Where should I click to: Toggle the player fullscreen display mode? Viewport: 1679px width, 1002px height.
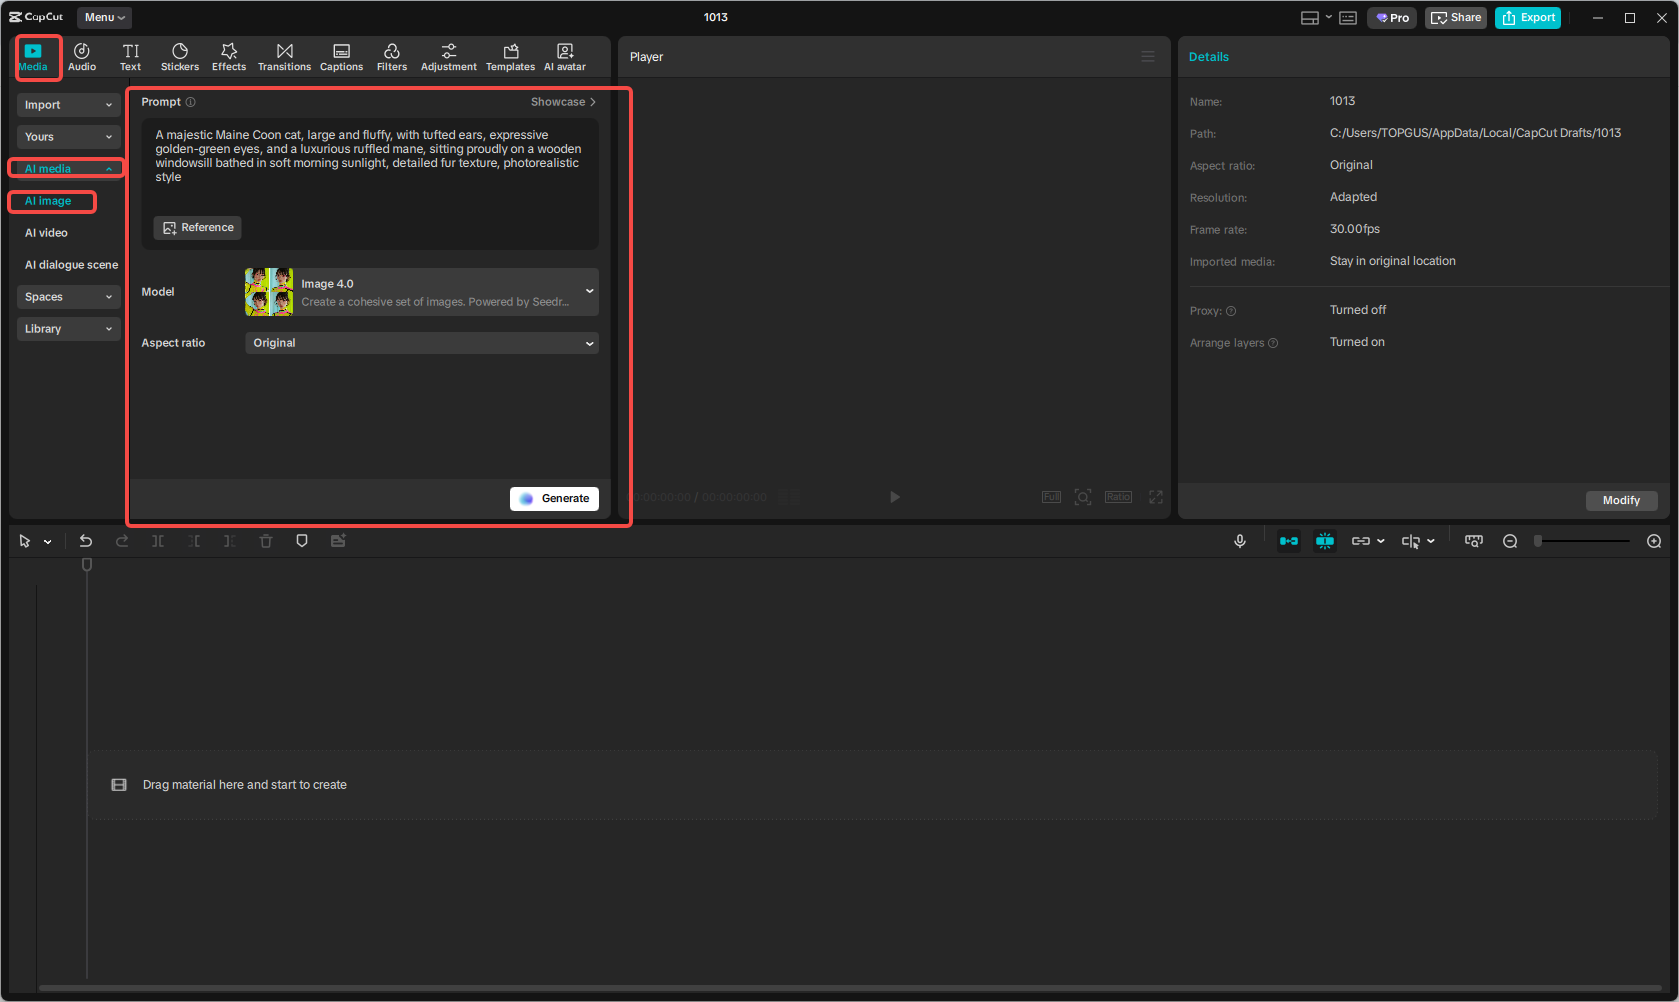click(1156, 496)
